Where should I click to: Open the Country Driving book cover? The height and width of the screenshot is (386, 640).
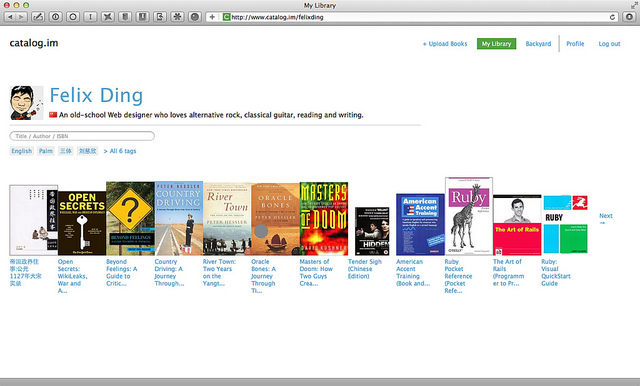coord(179,218)
